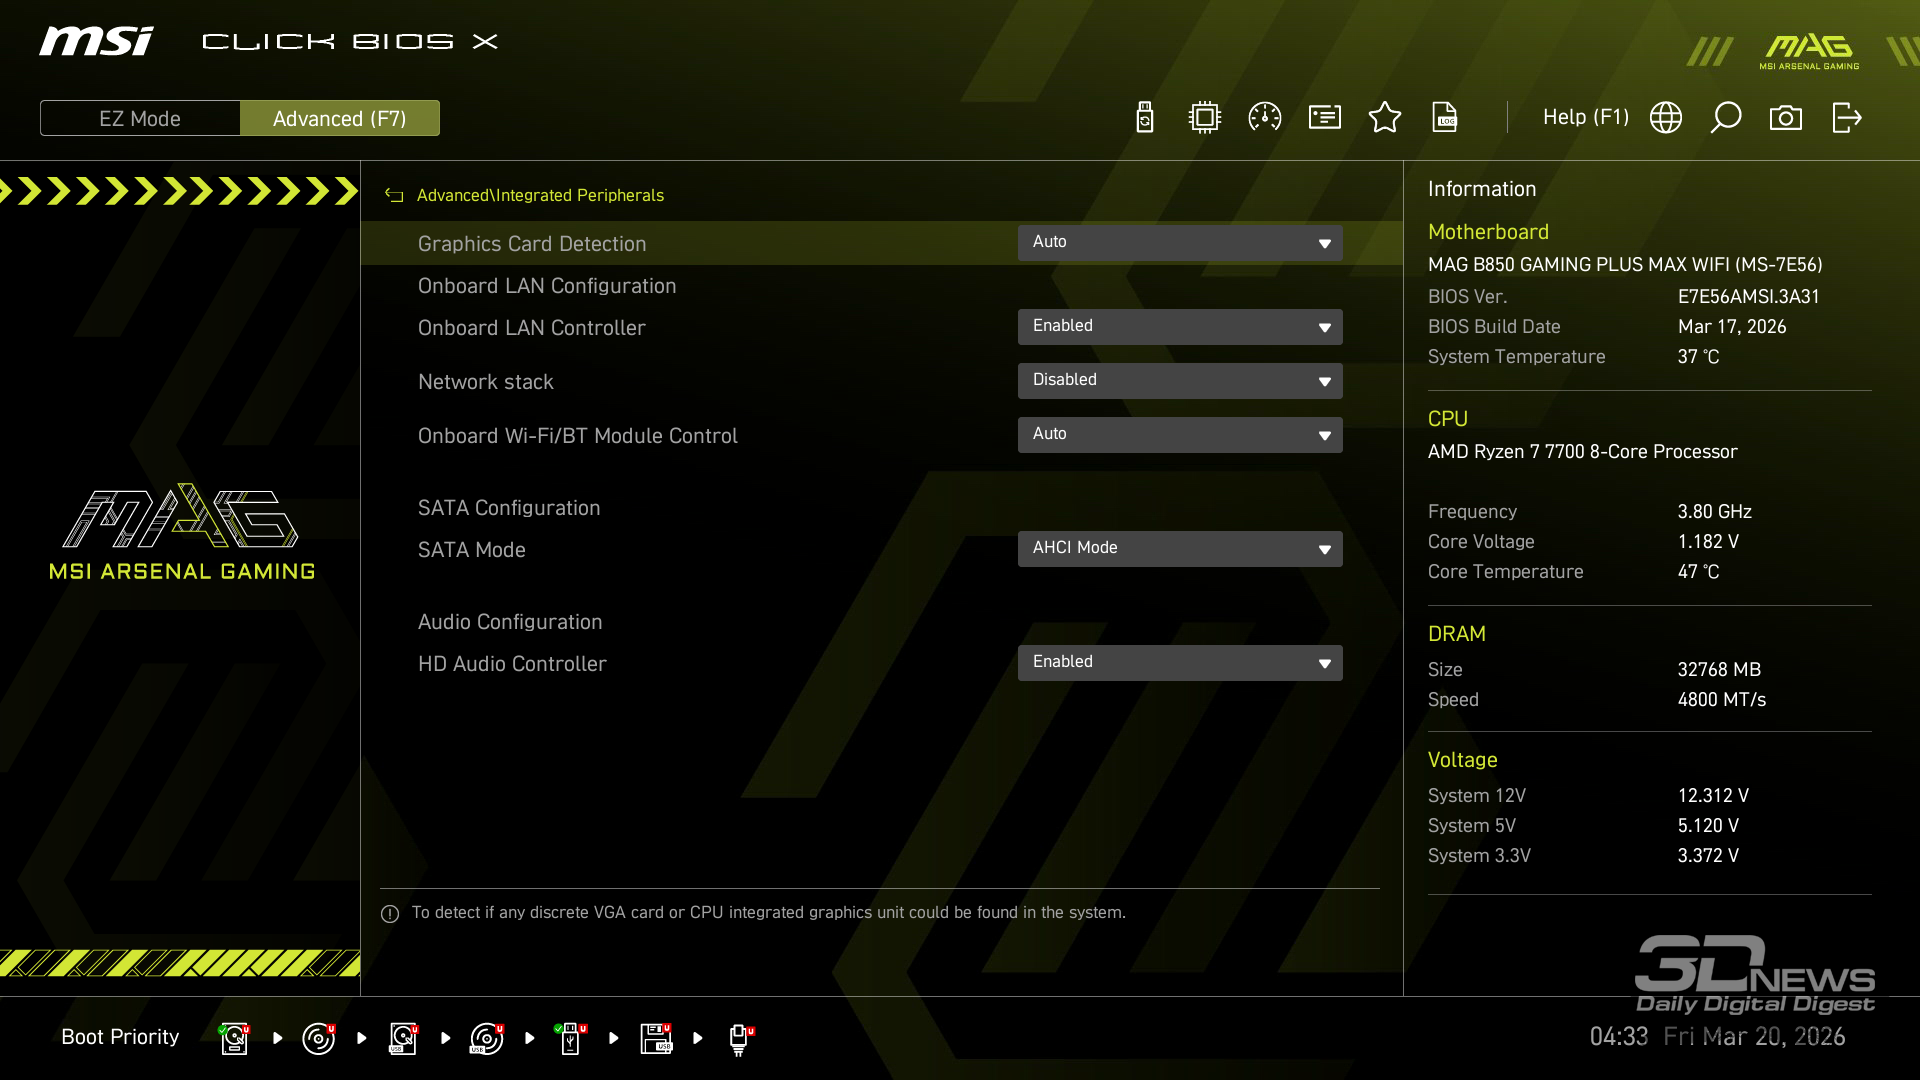
Task: Open the magnifier search icon
Action: click(x=1726, y=118)
